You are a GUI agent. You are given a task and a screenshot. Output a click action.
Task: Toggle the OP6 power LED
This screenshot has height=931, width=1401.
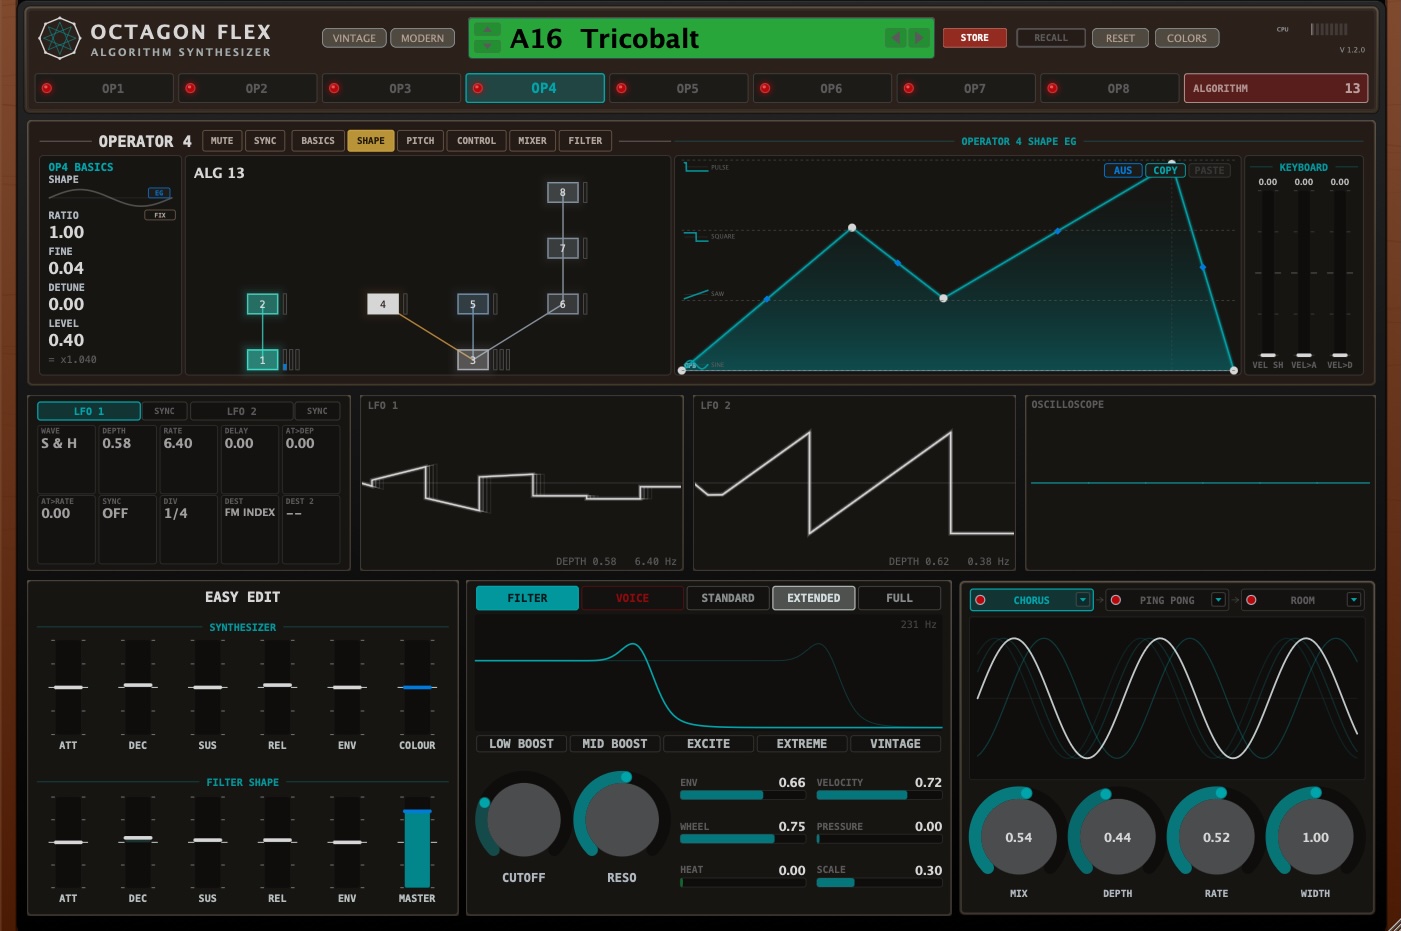[765, 88]
